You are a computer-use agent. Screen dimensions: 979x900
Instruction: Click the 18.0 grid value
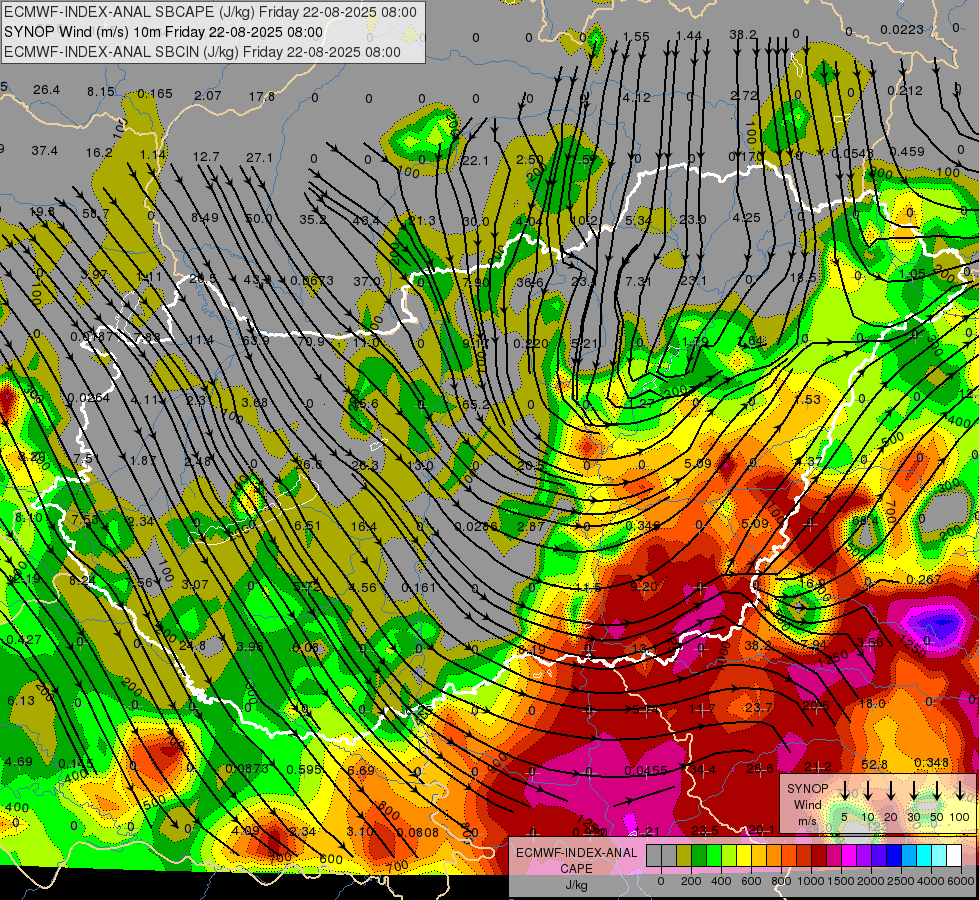coord(872,703)
